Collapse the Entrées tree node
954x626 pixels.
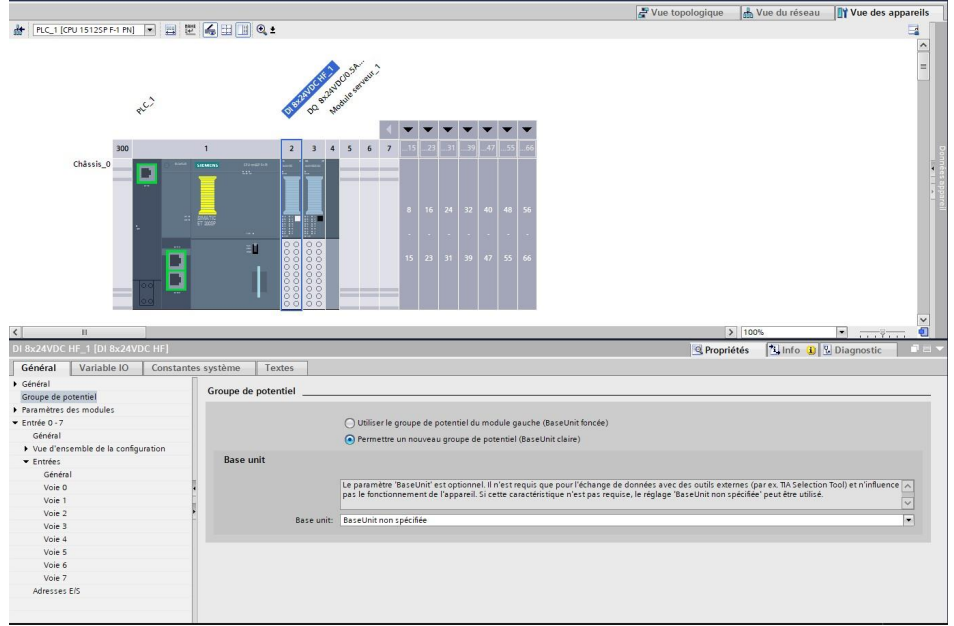[x=26, y=462]
